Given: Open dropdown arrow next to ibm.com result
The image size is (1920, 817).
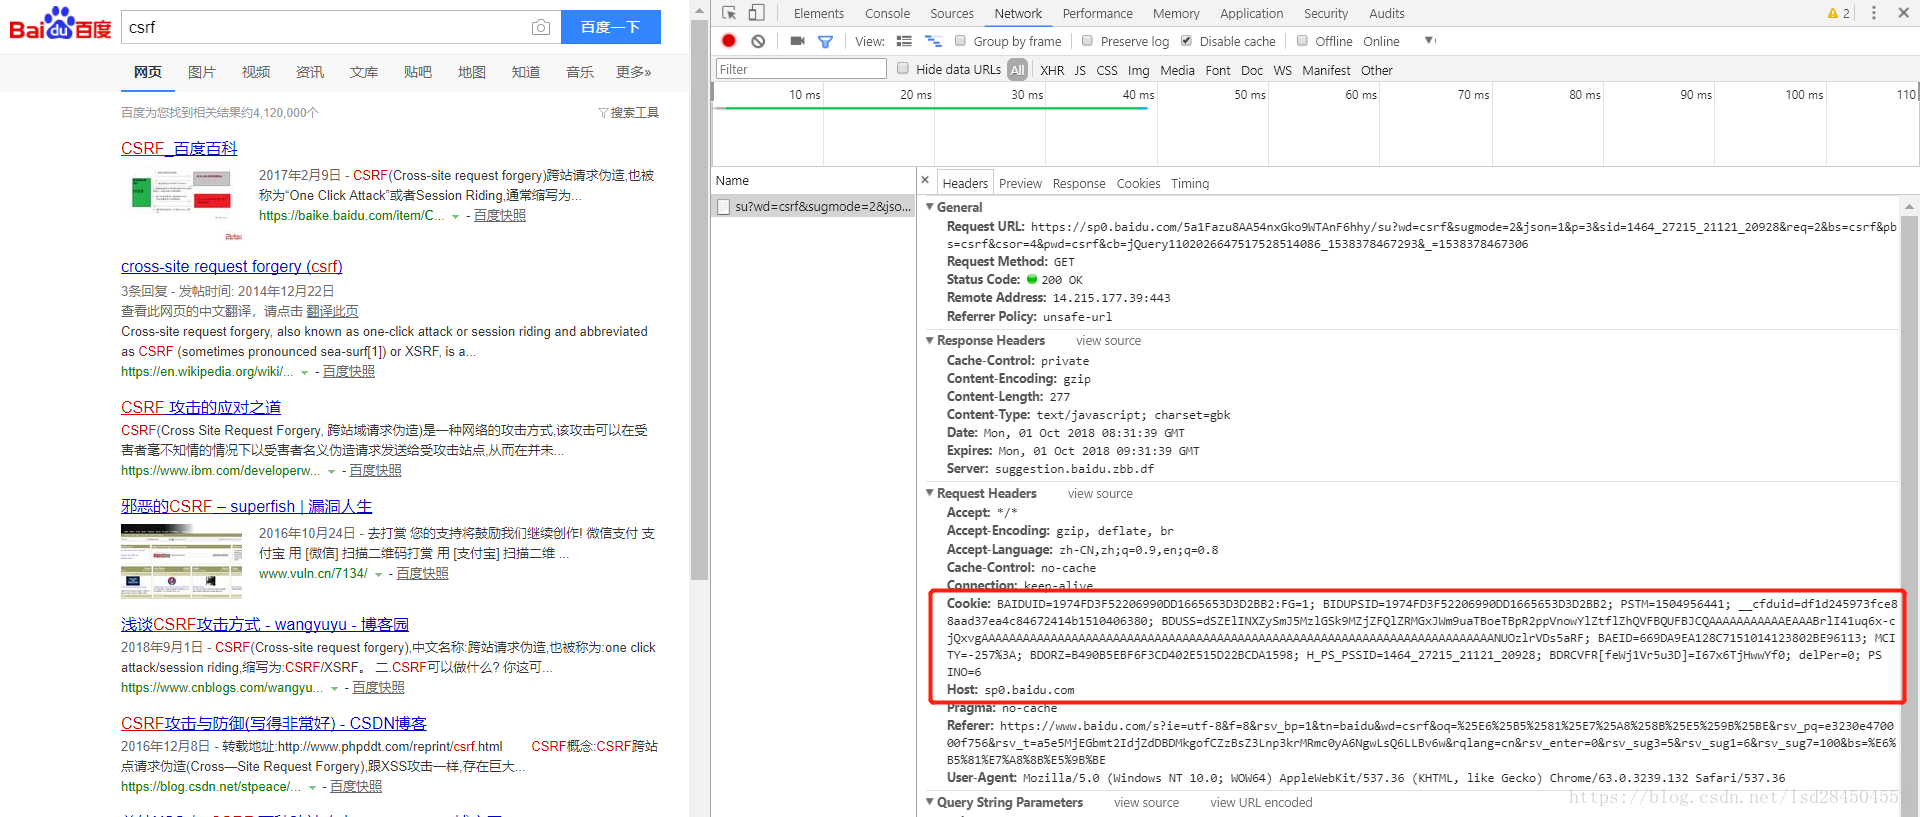Looking at the screenshot, I should click(332, 471).
